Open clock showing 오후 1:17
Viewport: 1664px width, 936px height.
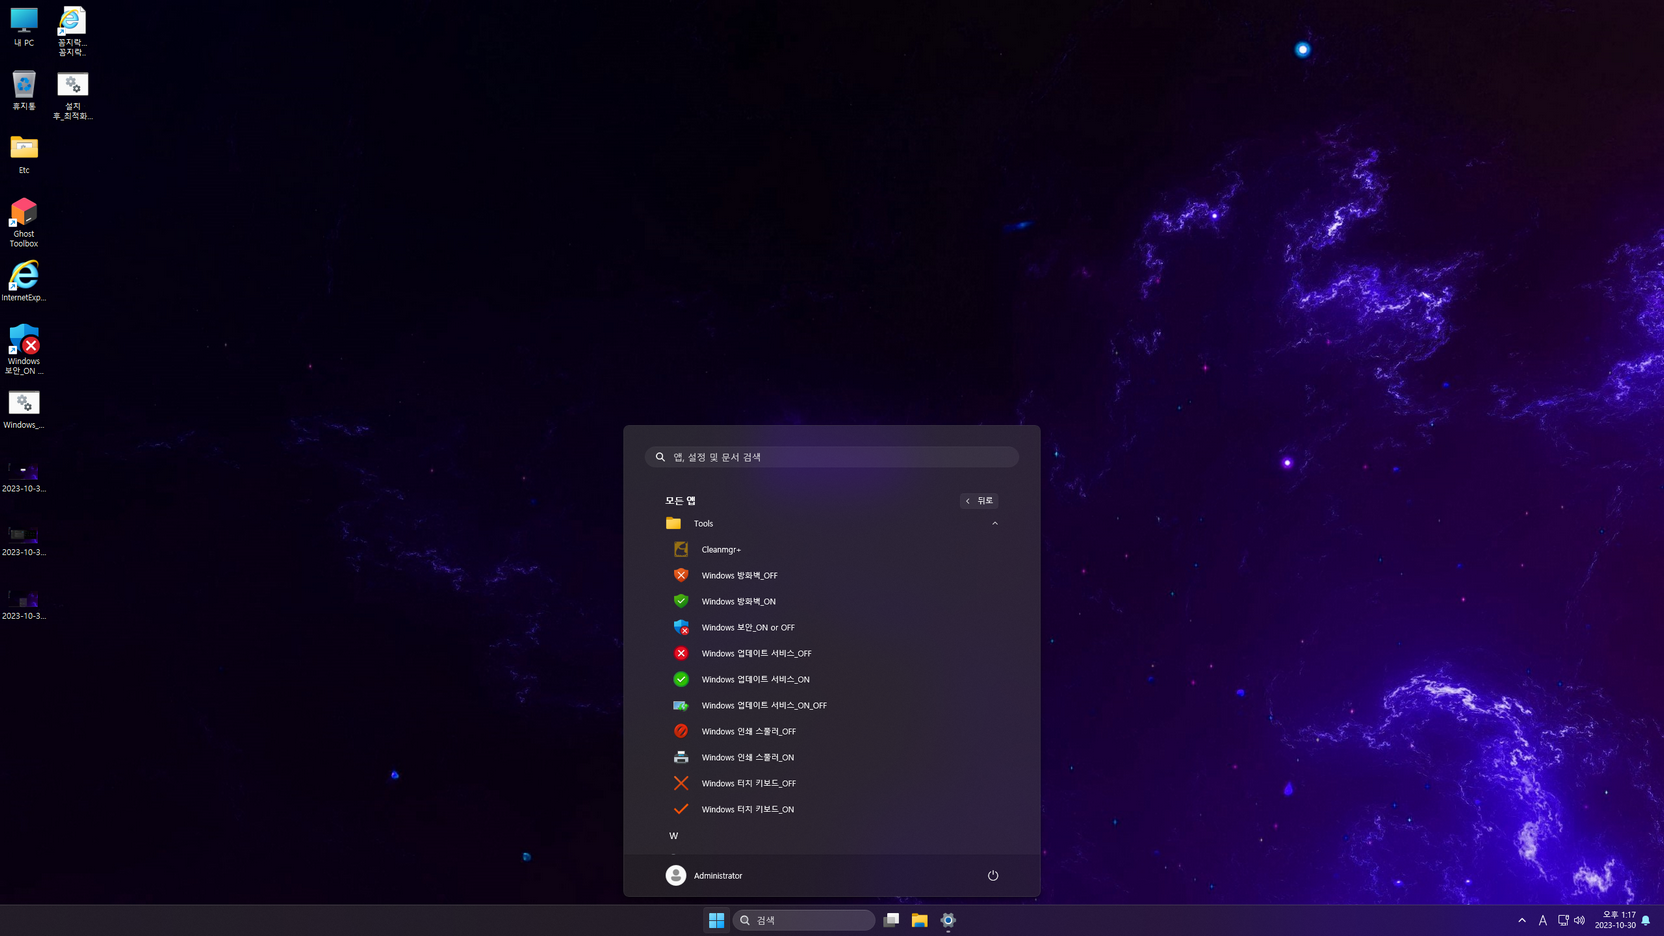pyautogui.click(x=1615, y=920)
